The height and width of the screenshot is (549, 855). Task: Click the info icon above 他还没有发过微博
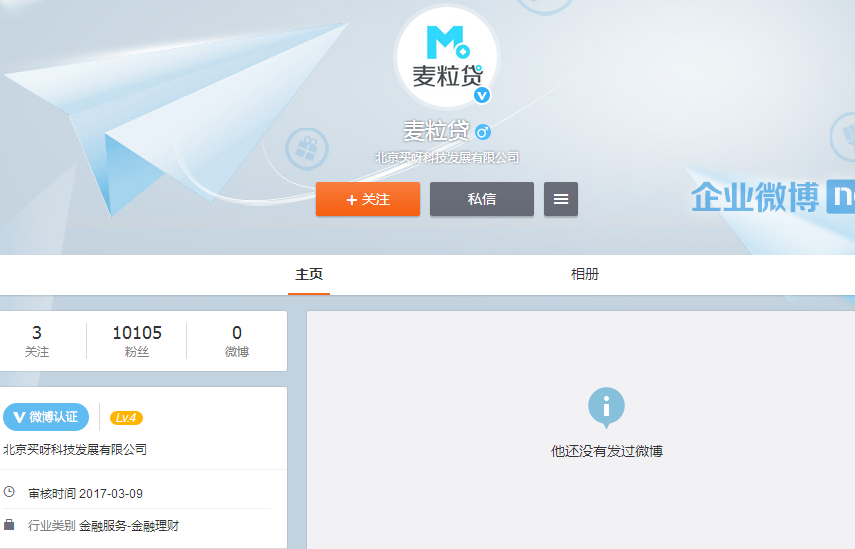pos(606,407)
